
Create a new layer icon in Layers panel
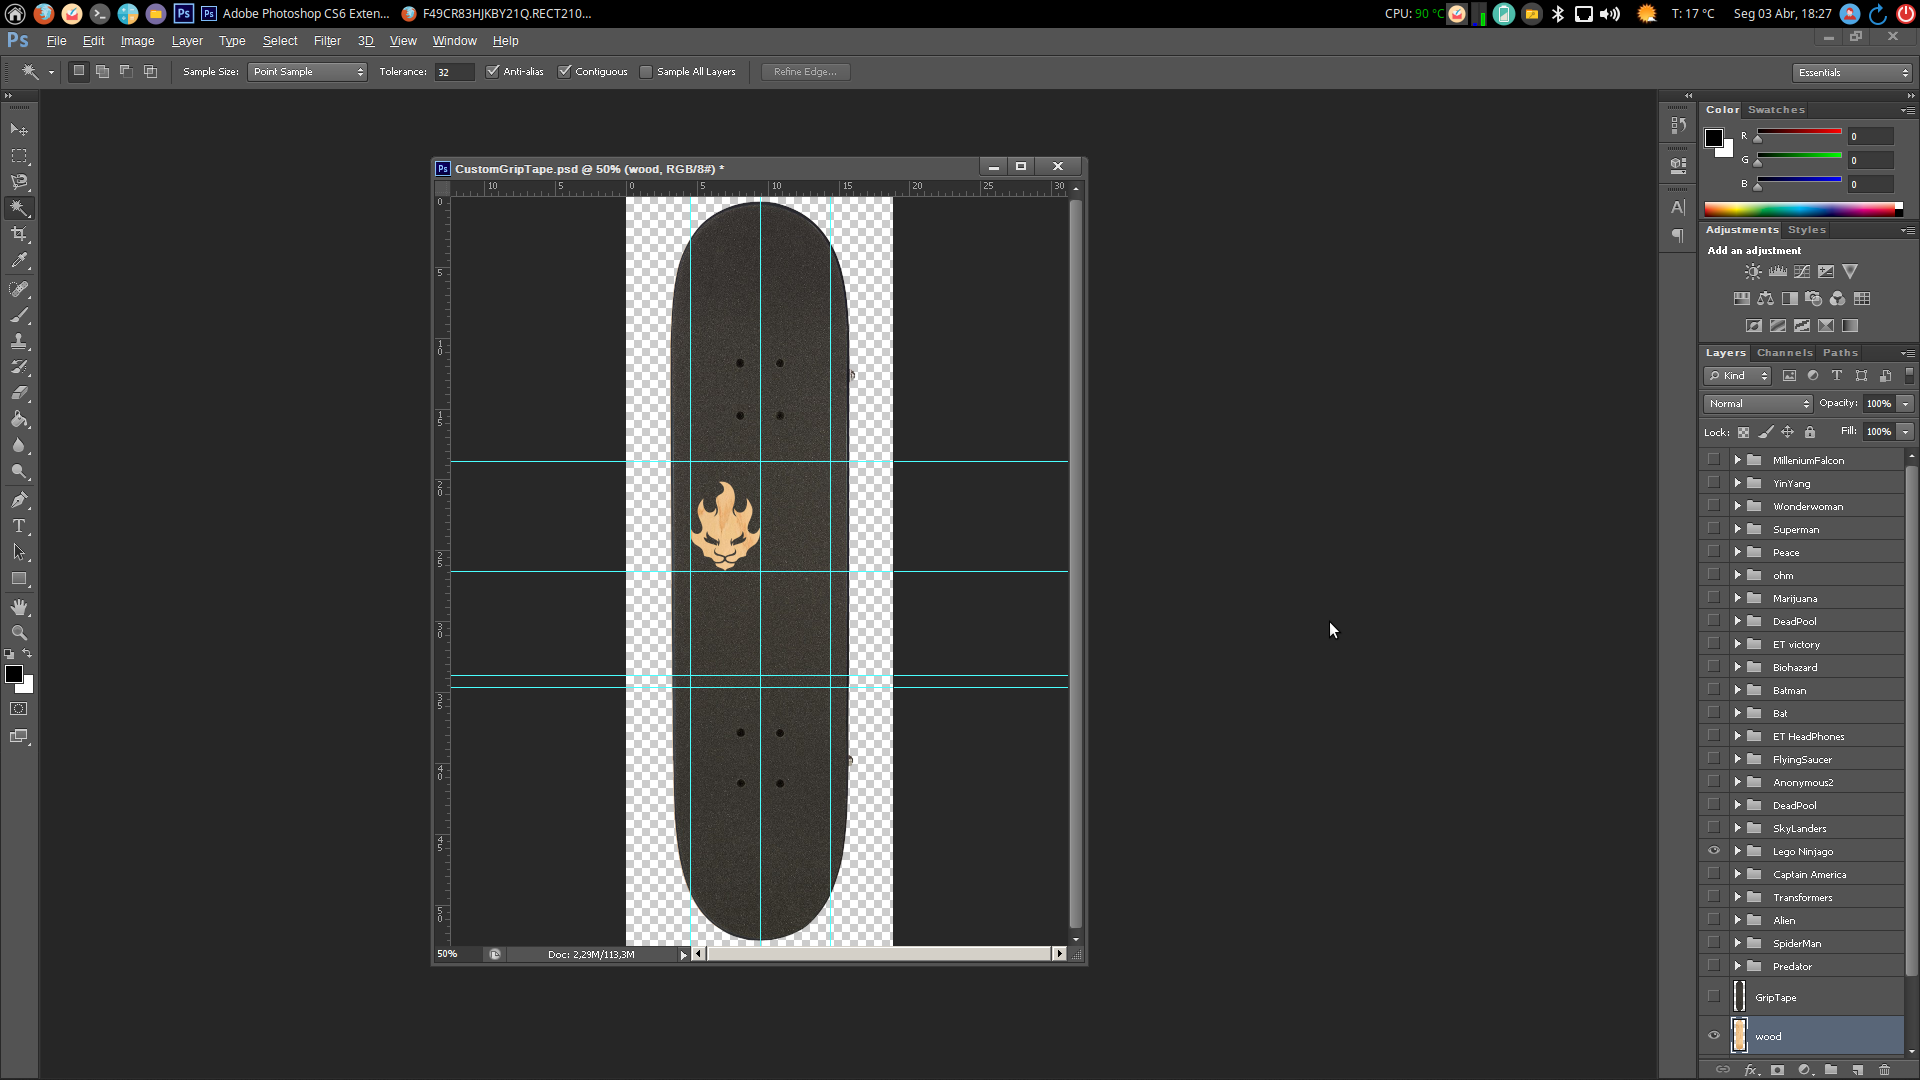click(x=1857, y=1070)
